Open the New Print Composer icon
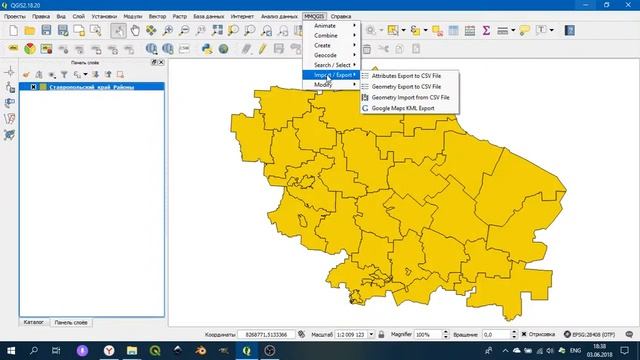 (x=79, y=30)
